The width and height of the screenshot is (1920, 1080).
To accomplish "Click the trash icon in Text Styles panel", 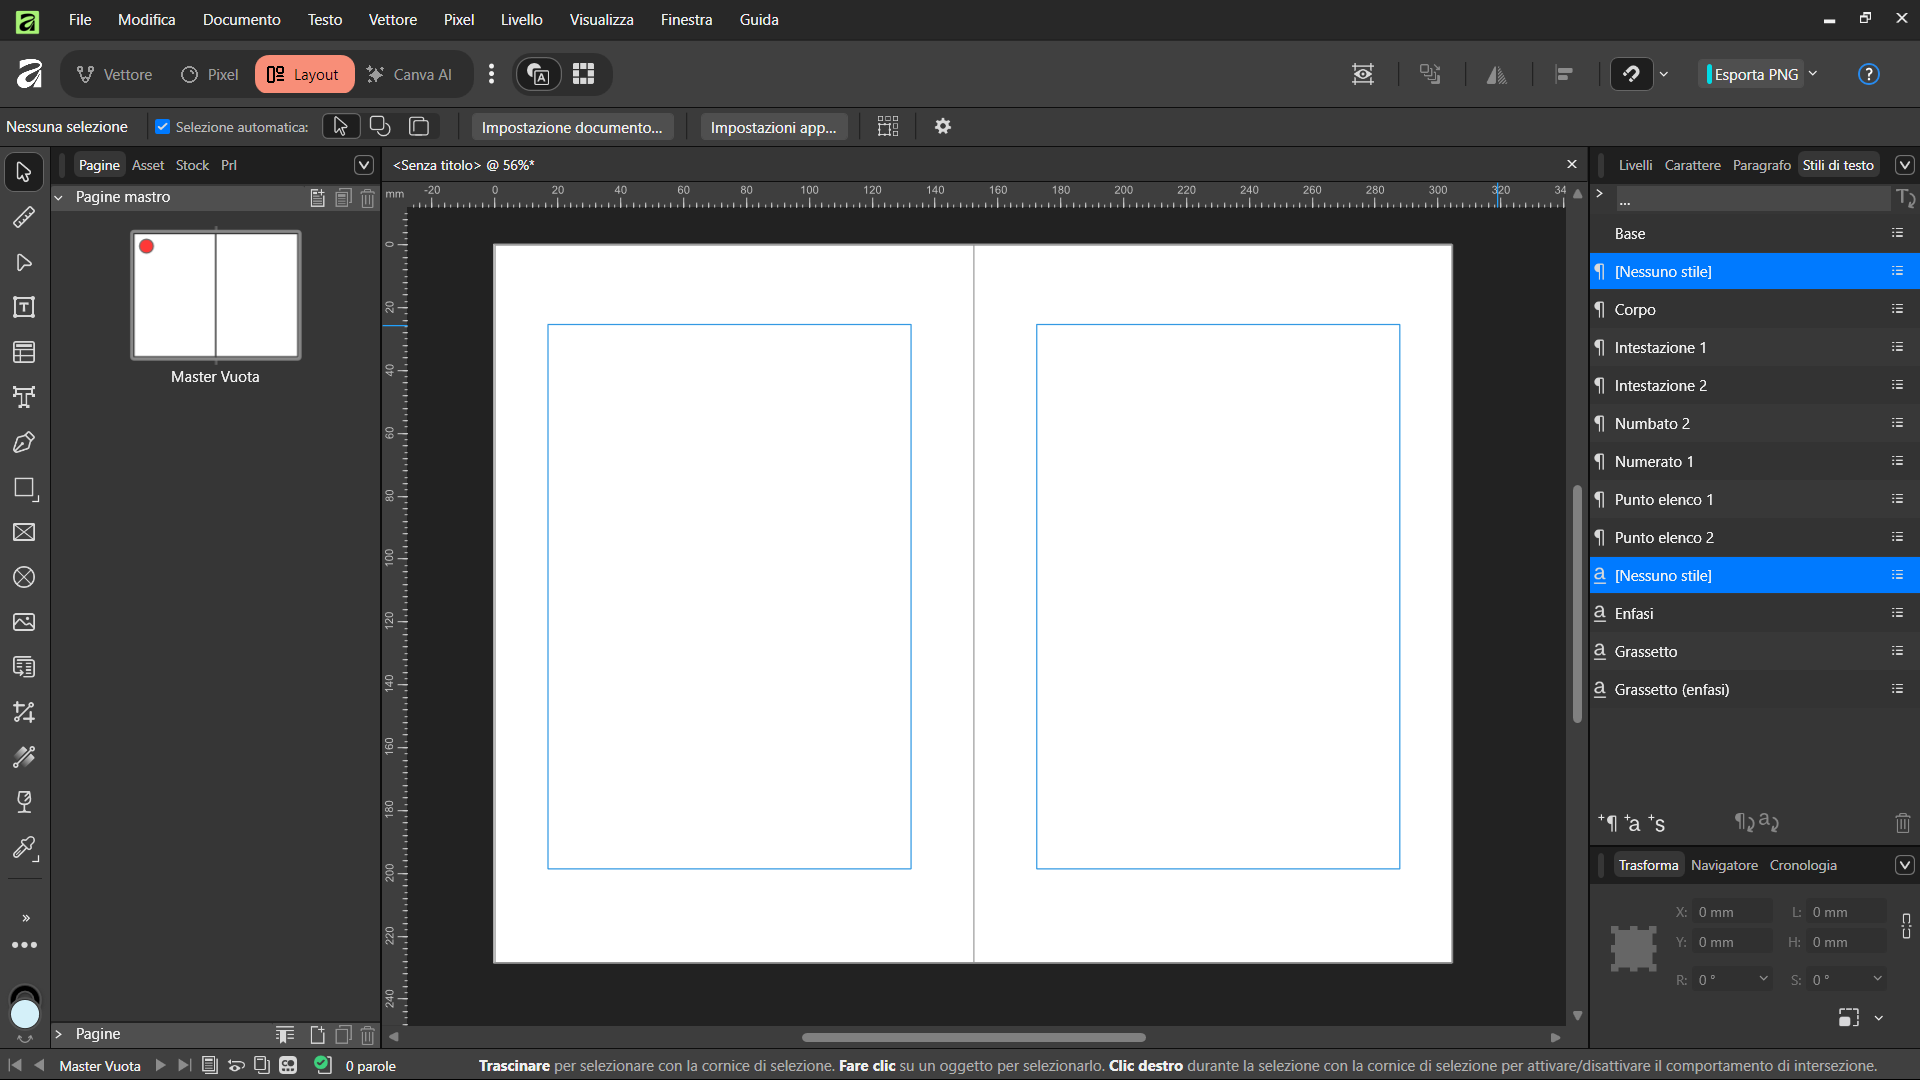I will (x=1902, y=823).
